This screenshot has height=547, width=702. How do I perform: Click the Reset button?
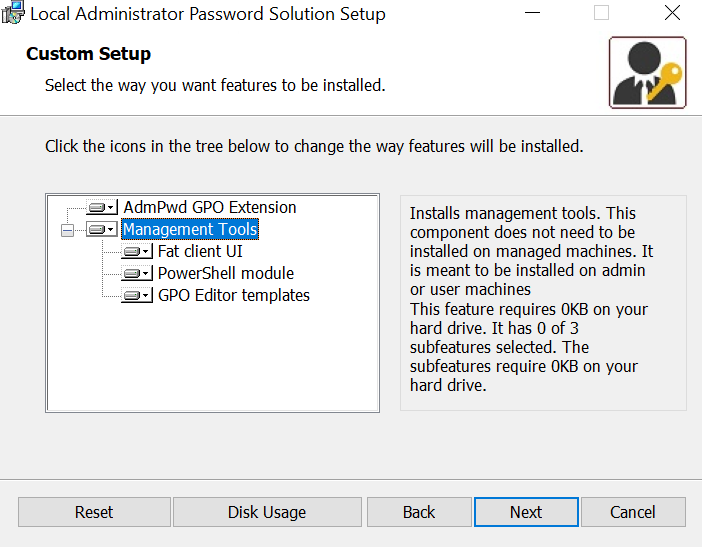click(x=94, y=512)
